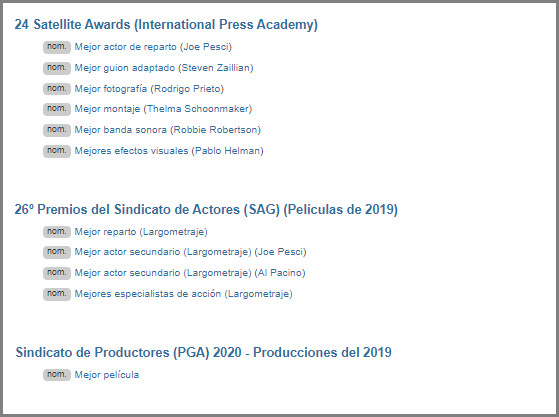The image size is (559, 417).
Task: Click Mejor película under PGA
Action: coord(107,375)
